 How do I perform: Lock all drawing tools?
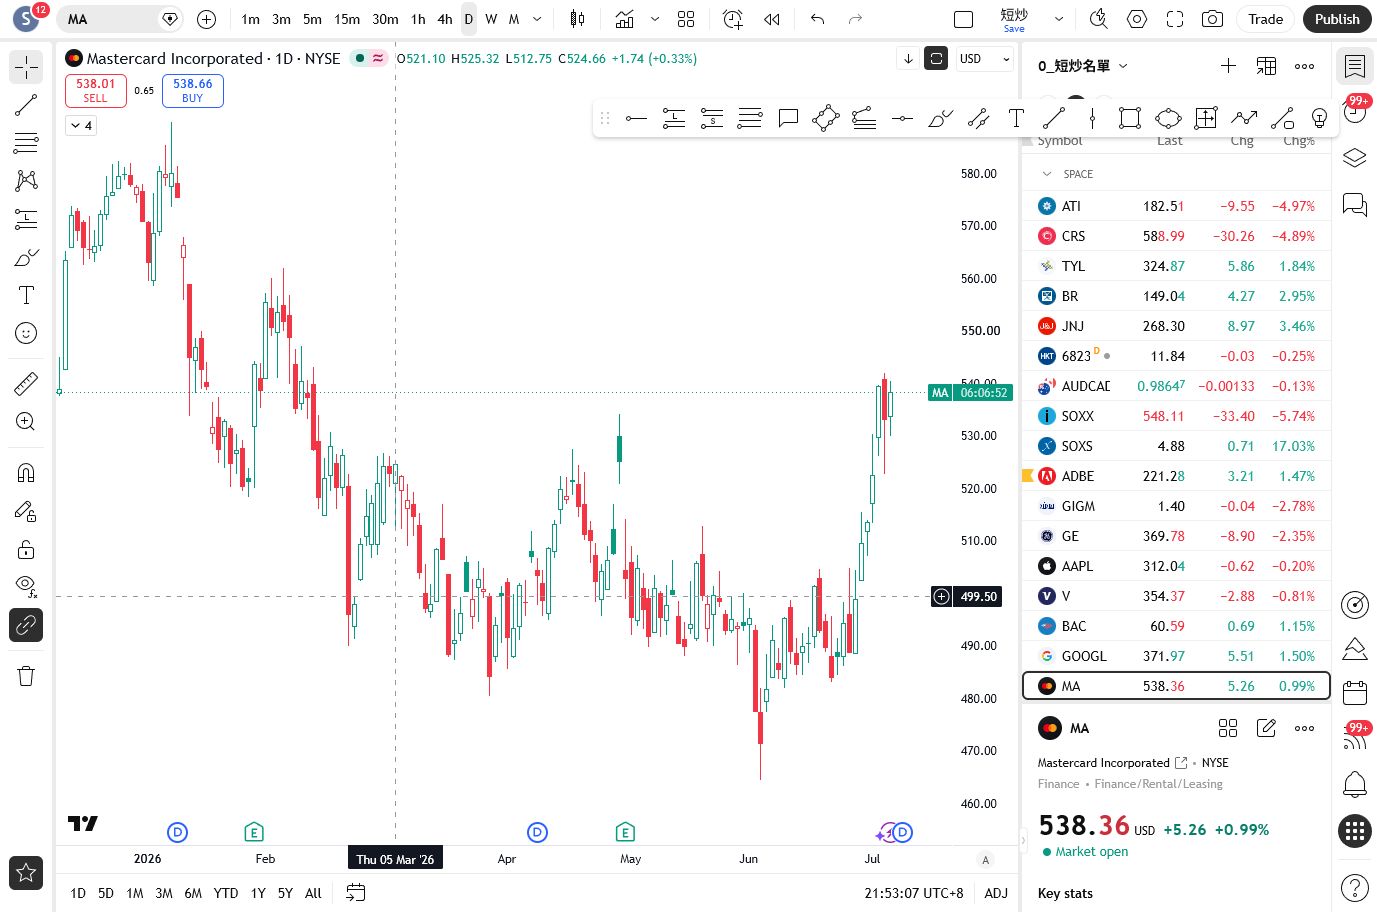pyautogui.click(x=26, y=549)
